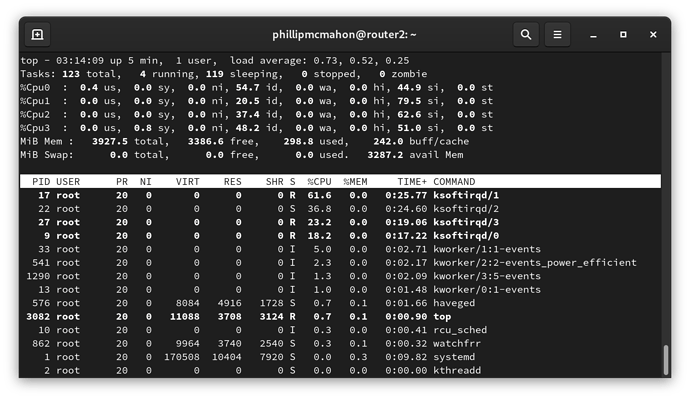Click the SHR column header
690x398 pixels.
tap(274, 181)
